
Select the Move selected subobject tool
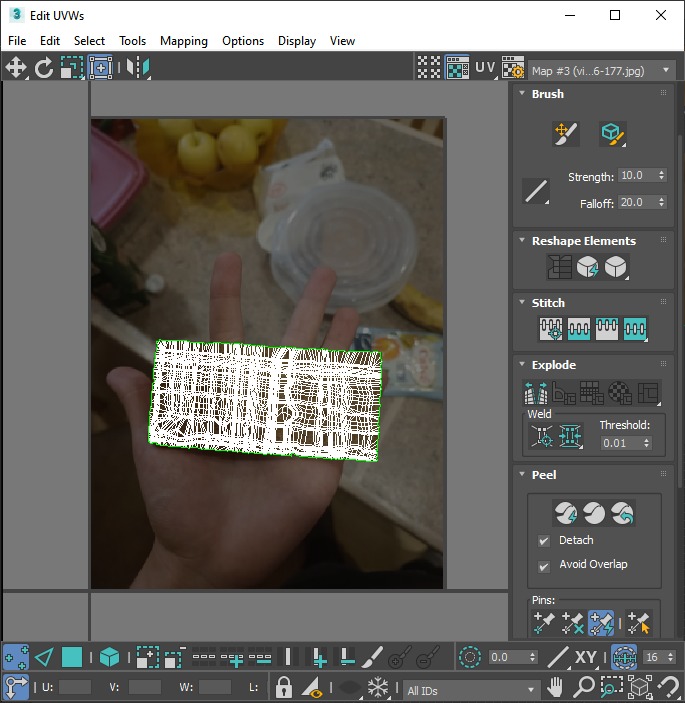(16, 68)
